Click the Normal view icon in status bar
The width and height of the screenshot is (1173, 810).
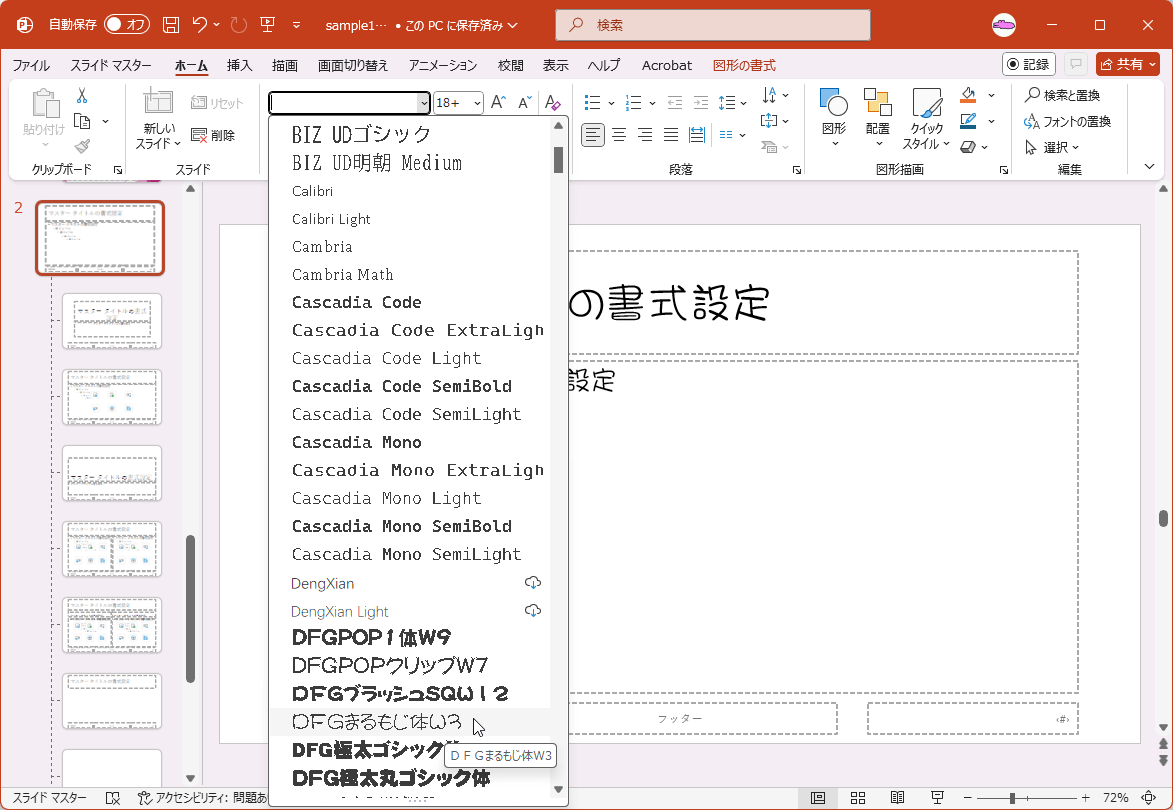818,798
